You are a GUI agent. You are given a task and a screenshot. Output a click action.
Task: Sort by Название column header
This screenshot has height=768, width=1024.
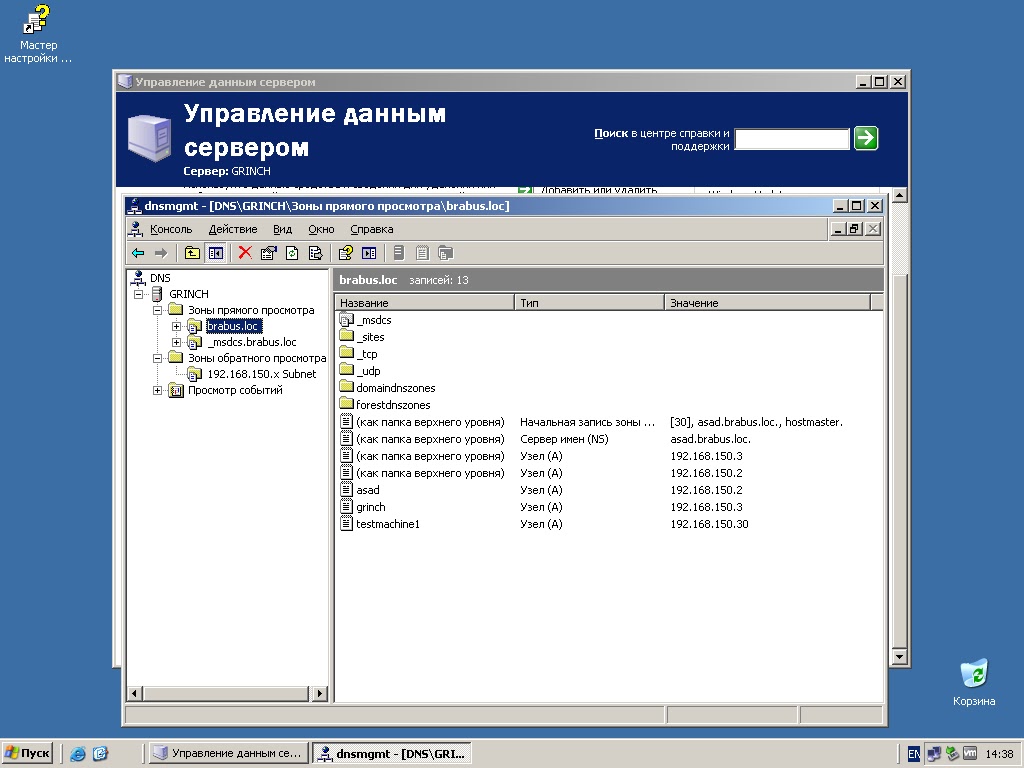click(424, 303)
